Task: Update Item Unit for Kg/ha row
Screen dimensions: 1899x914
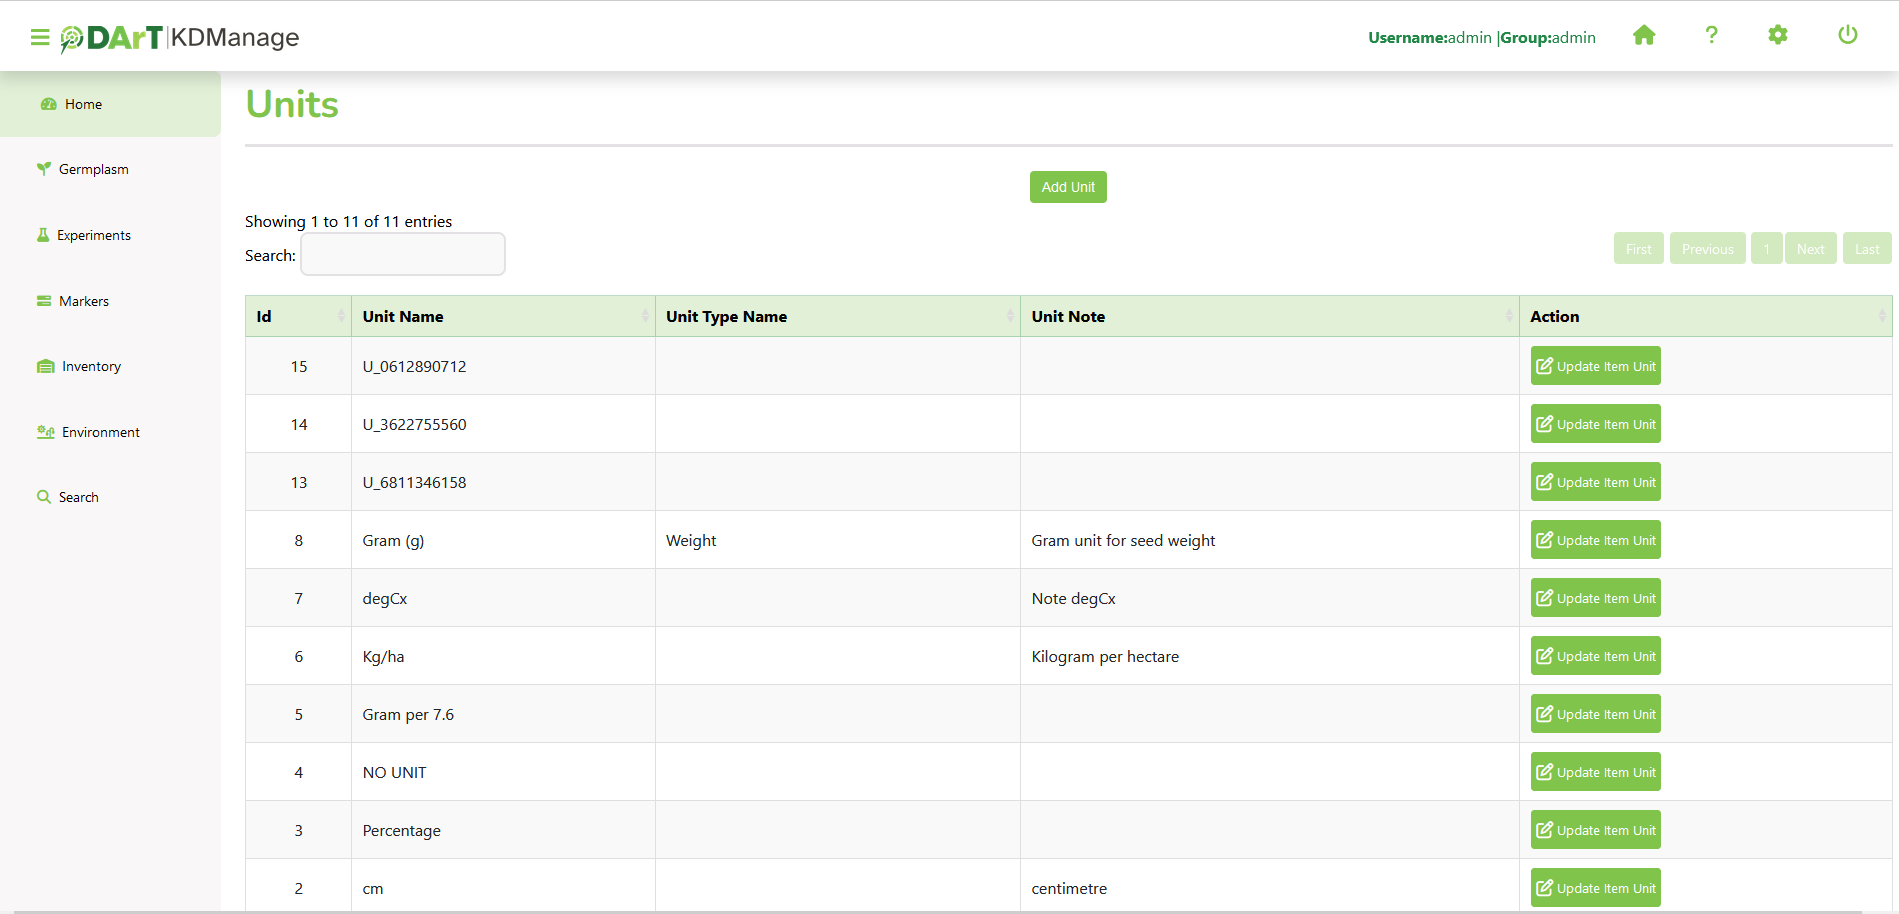Action: coord(1595,656)
